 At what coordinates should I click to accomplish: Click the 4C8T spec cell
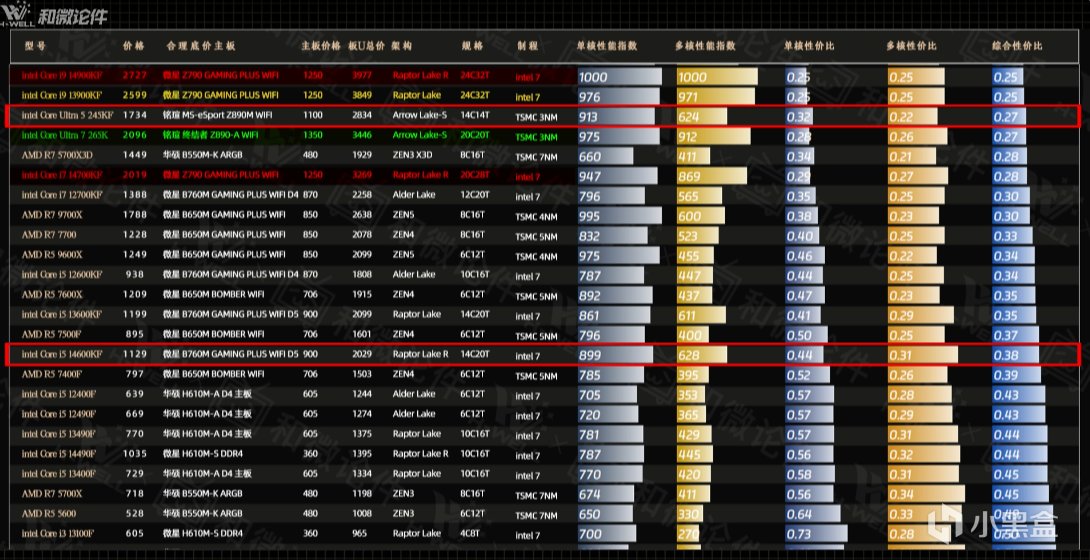click(473, 534)
